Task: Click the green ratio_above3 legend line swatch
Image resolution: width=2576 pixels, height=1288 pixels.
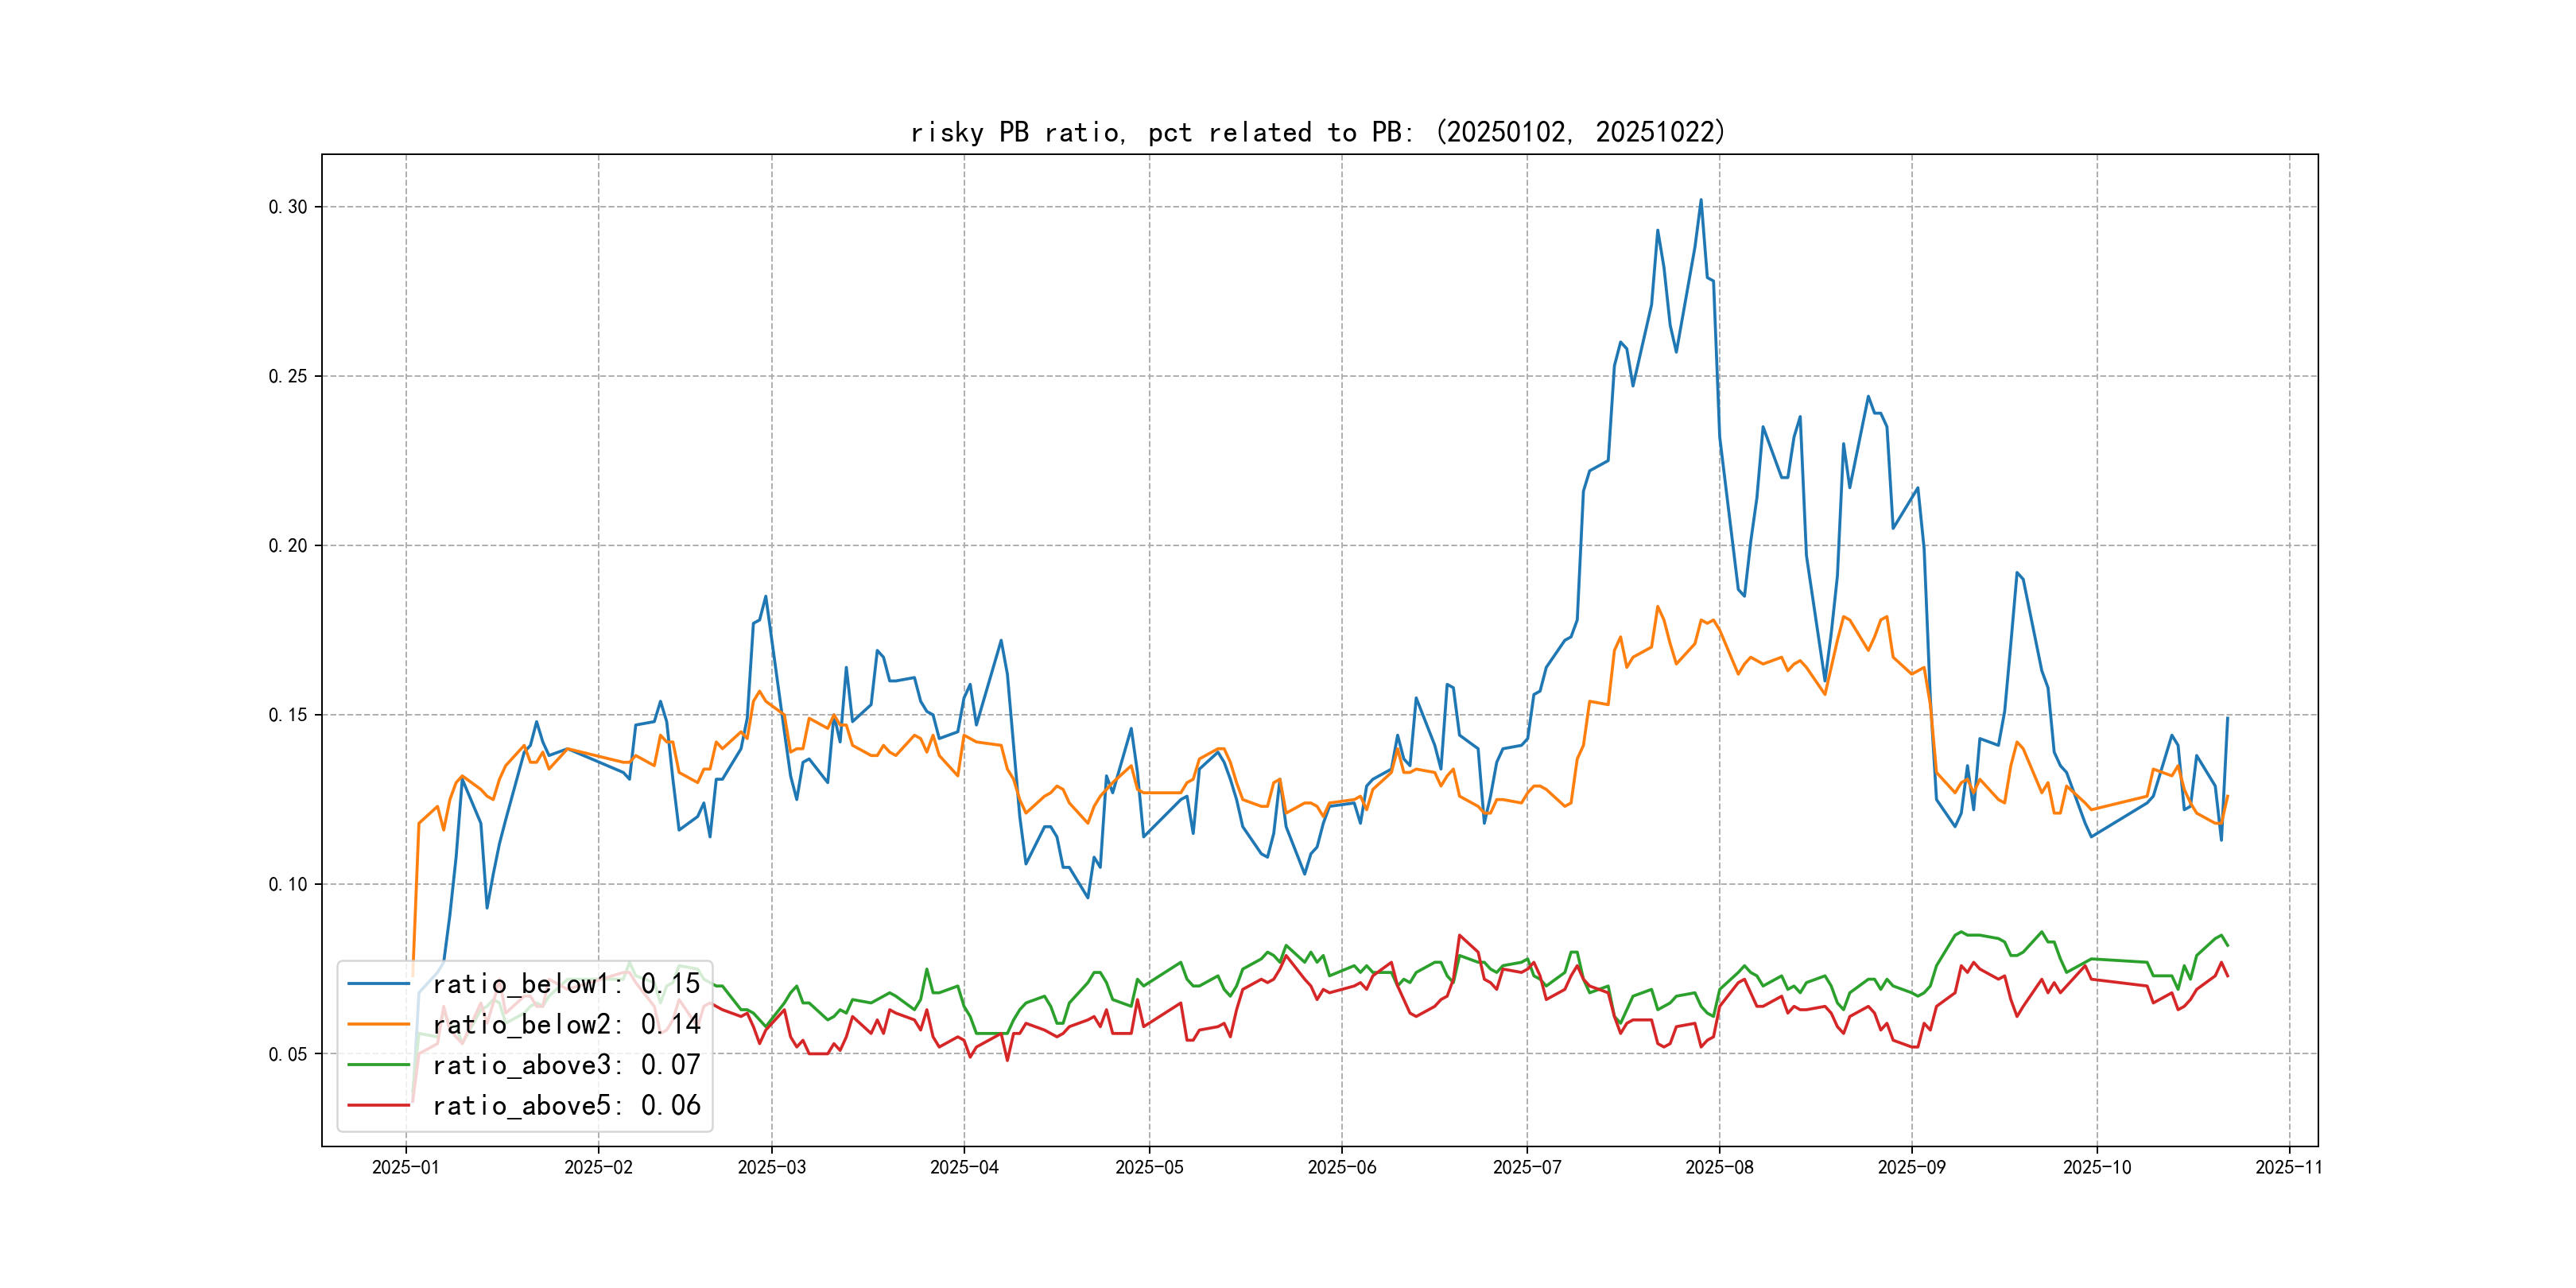Action: tap(378, 1065)
